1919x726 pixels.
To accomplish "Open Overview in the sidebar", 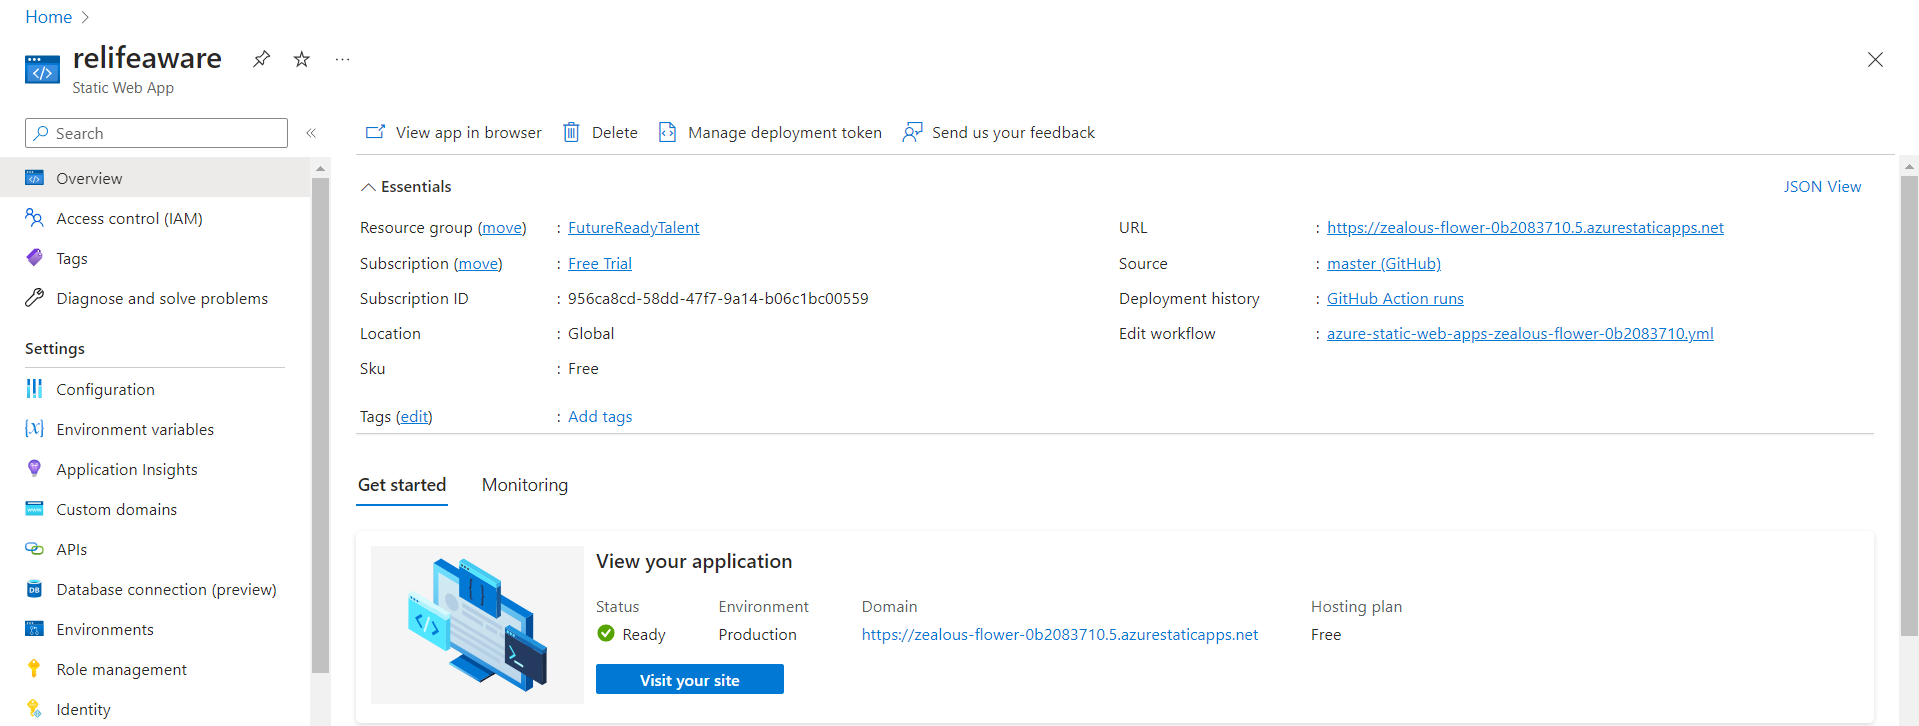I will 155,178.
